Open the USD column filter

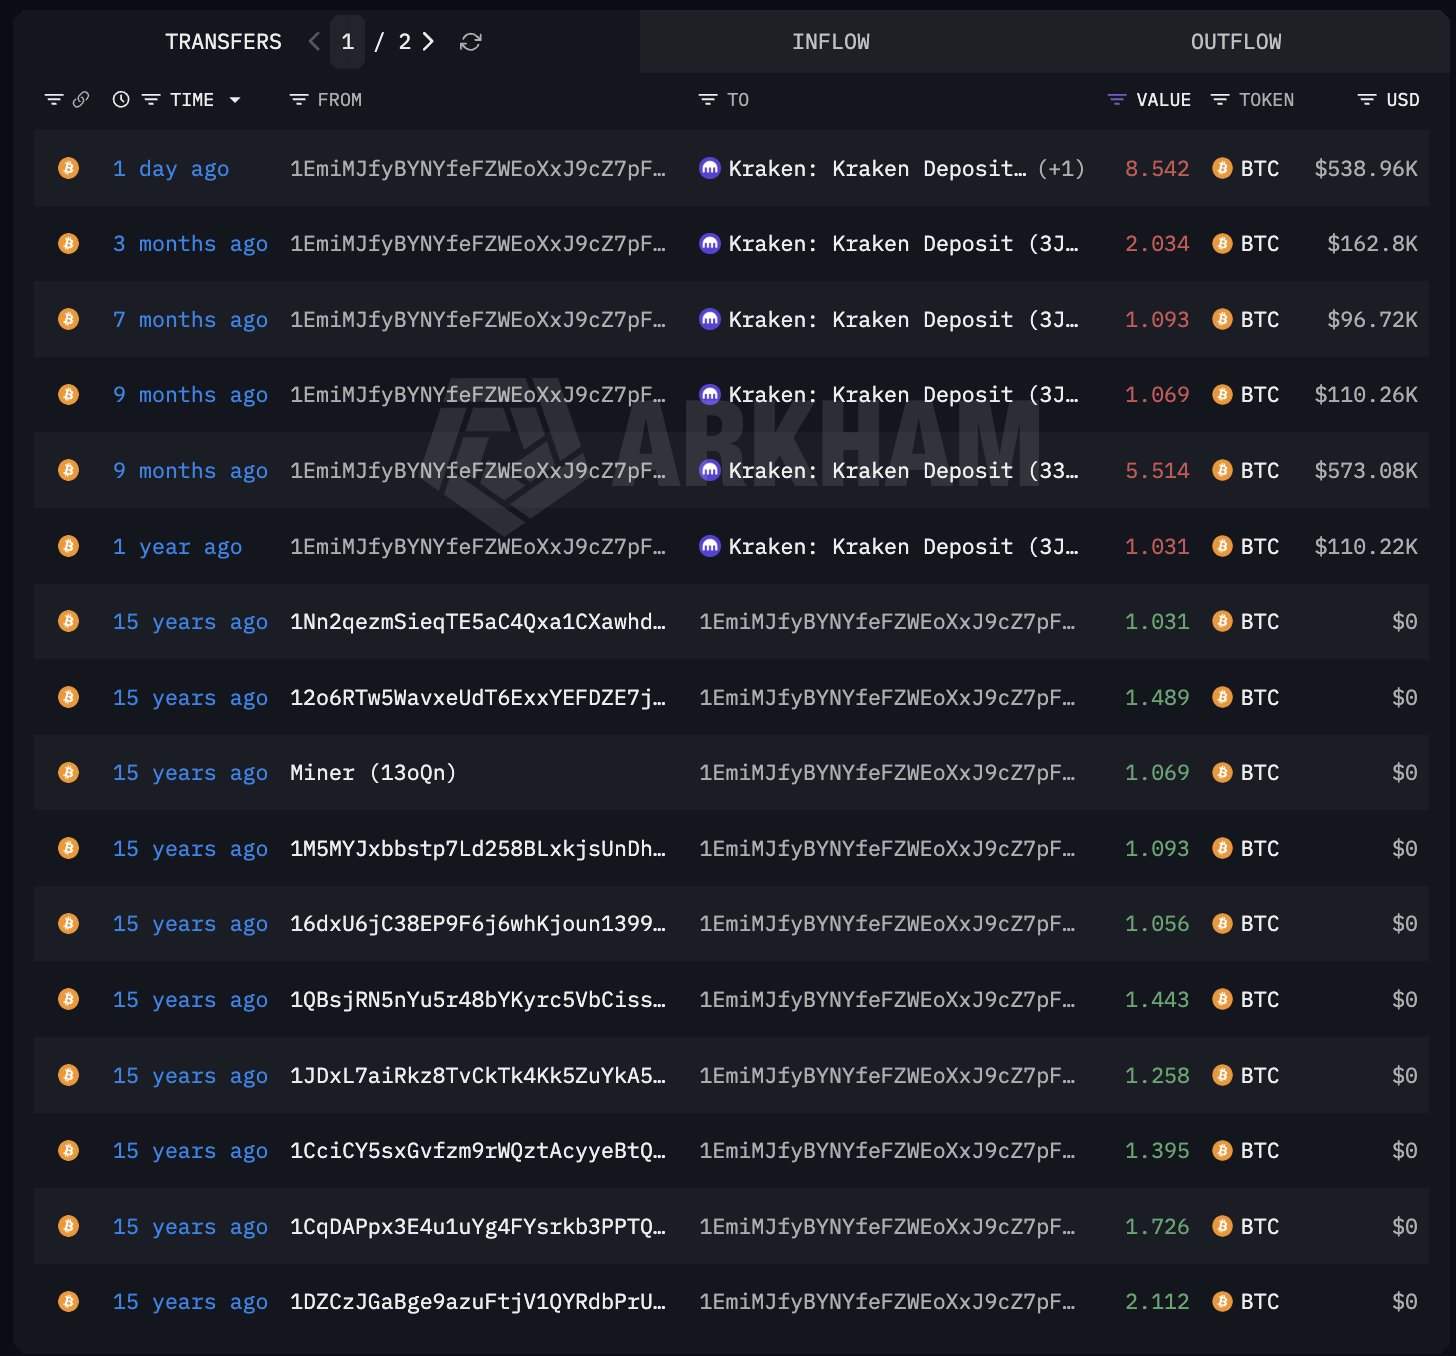1367,100
